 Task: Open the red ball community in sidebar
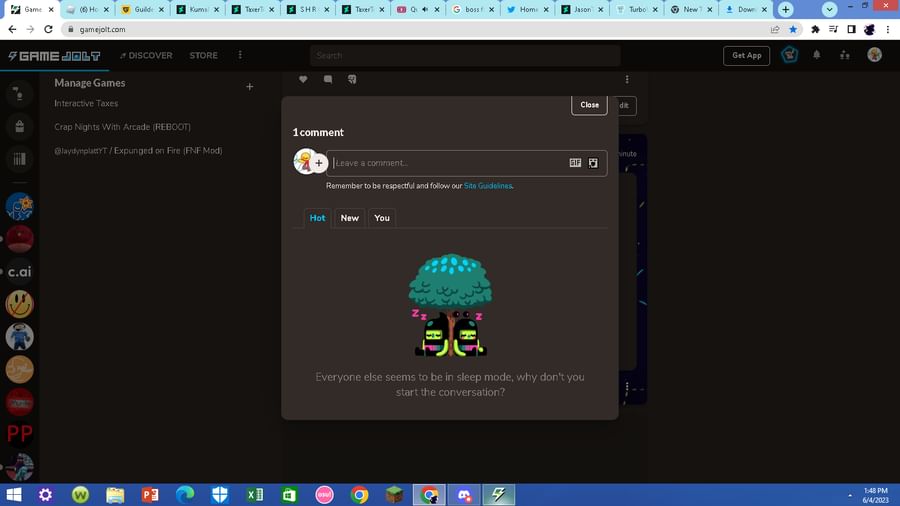(x=20, y=239)
